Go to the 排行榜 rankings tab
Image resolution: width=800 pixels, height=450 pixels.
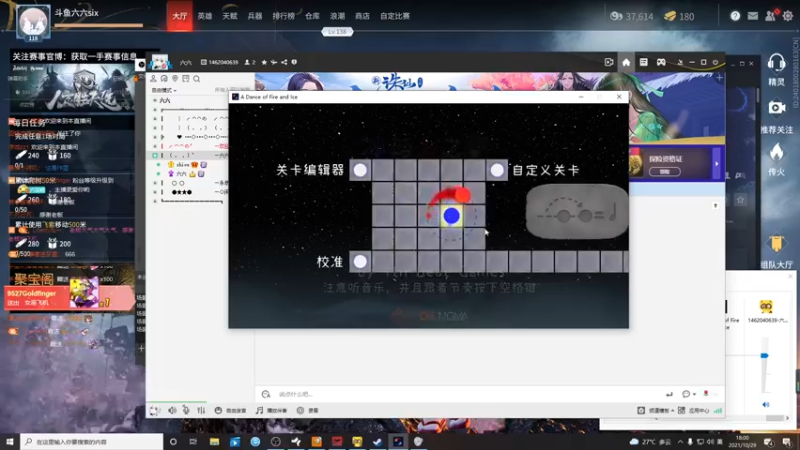click(x=284, y=16)
